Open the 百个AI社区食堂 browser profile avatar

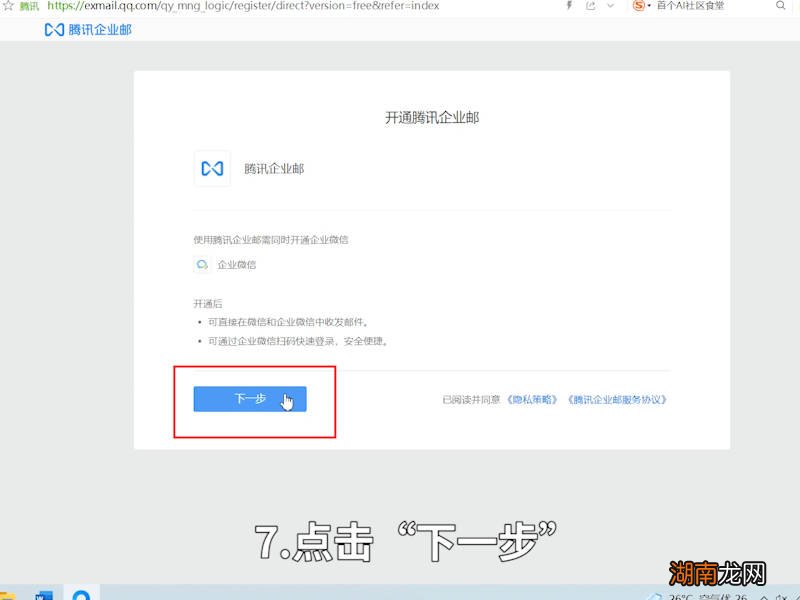tap(639, 6)
